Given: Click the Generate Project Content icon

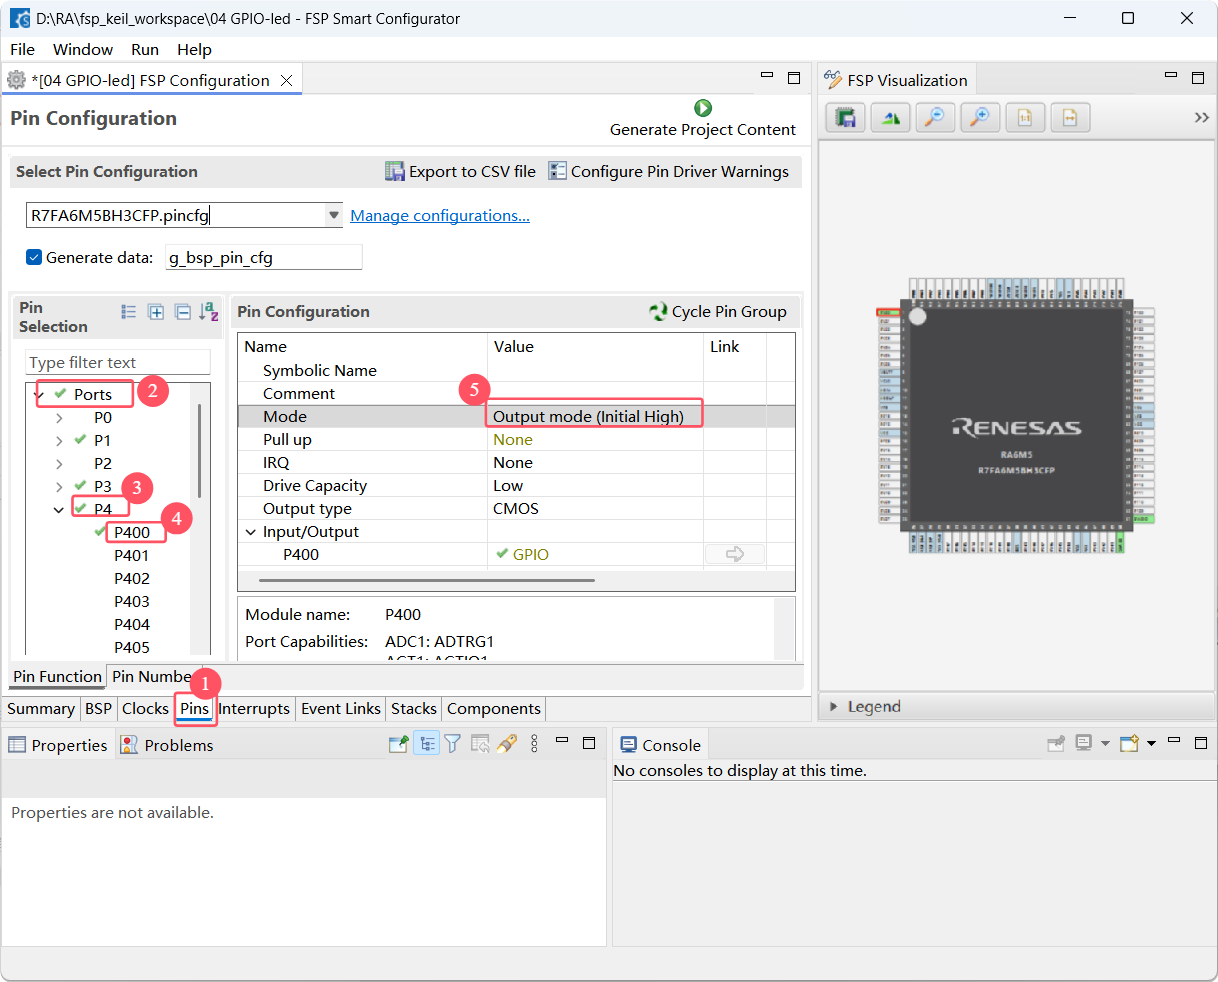Looking at the screenshot, I should point(703,108).
